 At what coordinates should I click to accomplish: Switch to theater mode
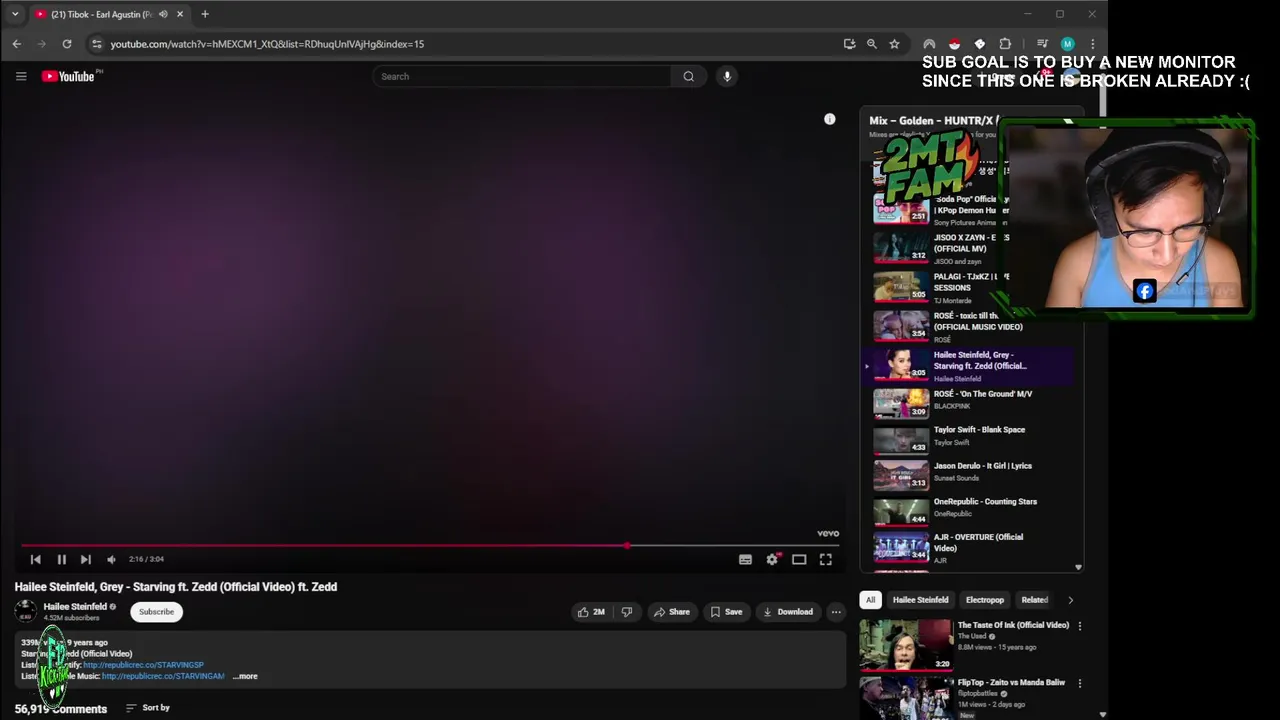click(799, 559)
